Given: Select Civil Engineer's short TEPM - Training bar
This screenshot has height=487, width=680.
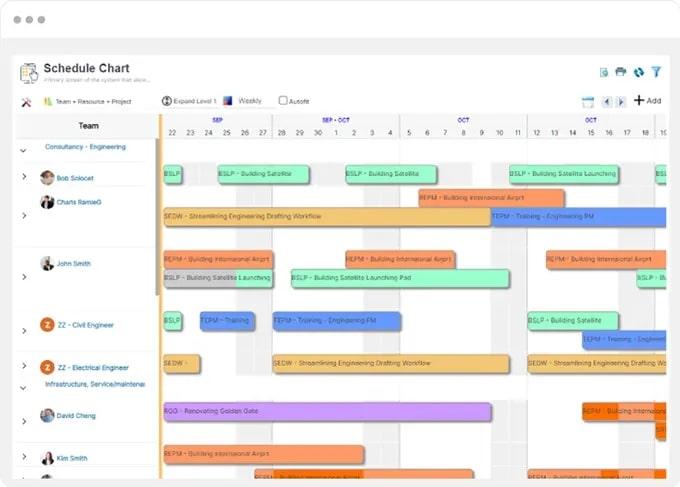Looking at the screenshot, I should (228, 321).
